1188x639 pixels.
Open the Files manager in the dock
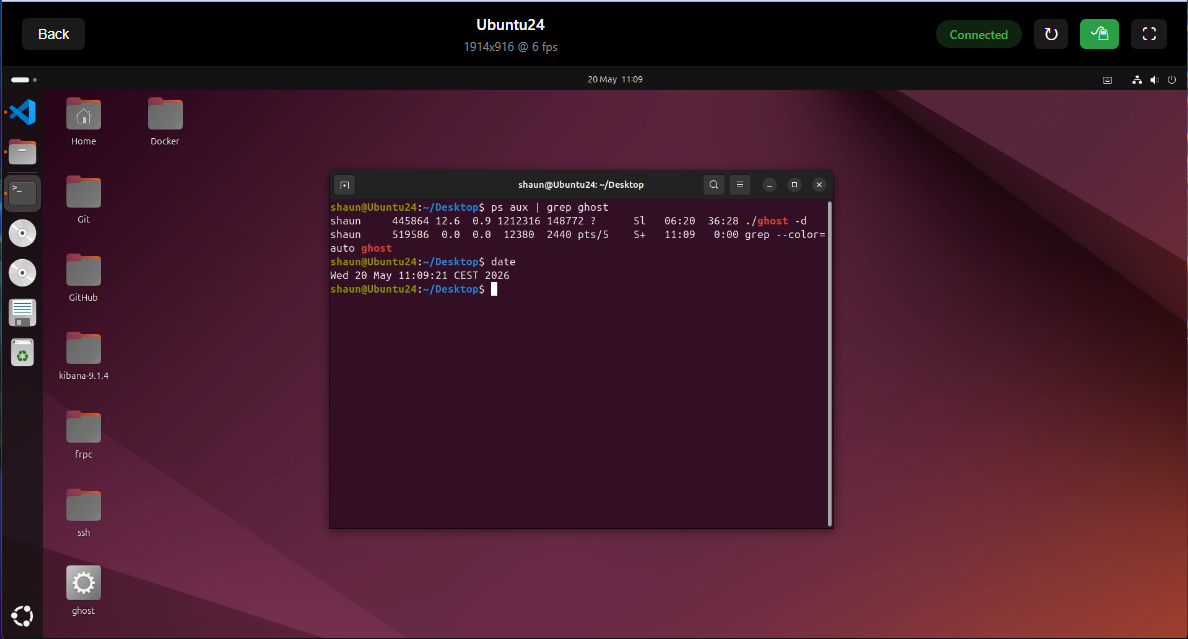point(23,152)
